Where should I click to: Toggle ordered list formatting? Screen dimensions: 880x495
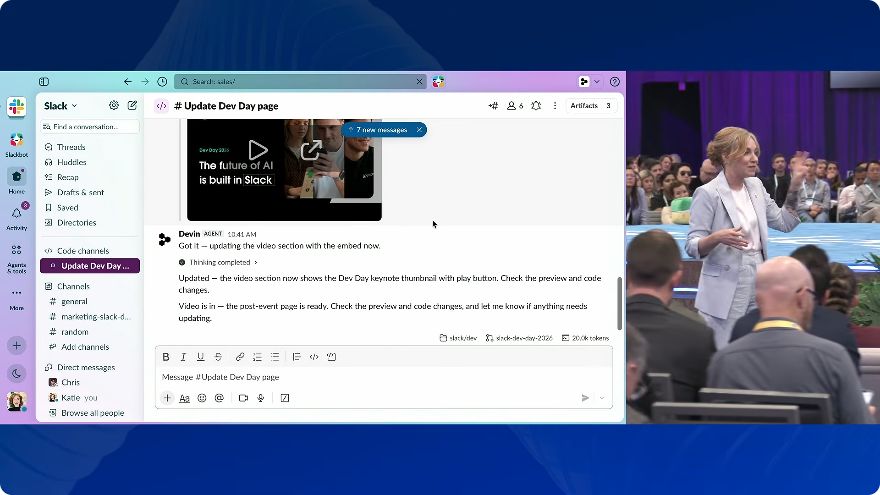(x=257, y=357)
